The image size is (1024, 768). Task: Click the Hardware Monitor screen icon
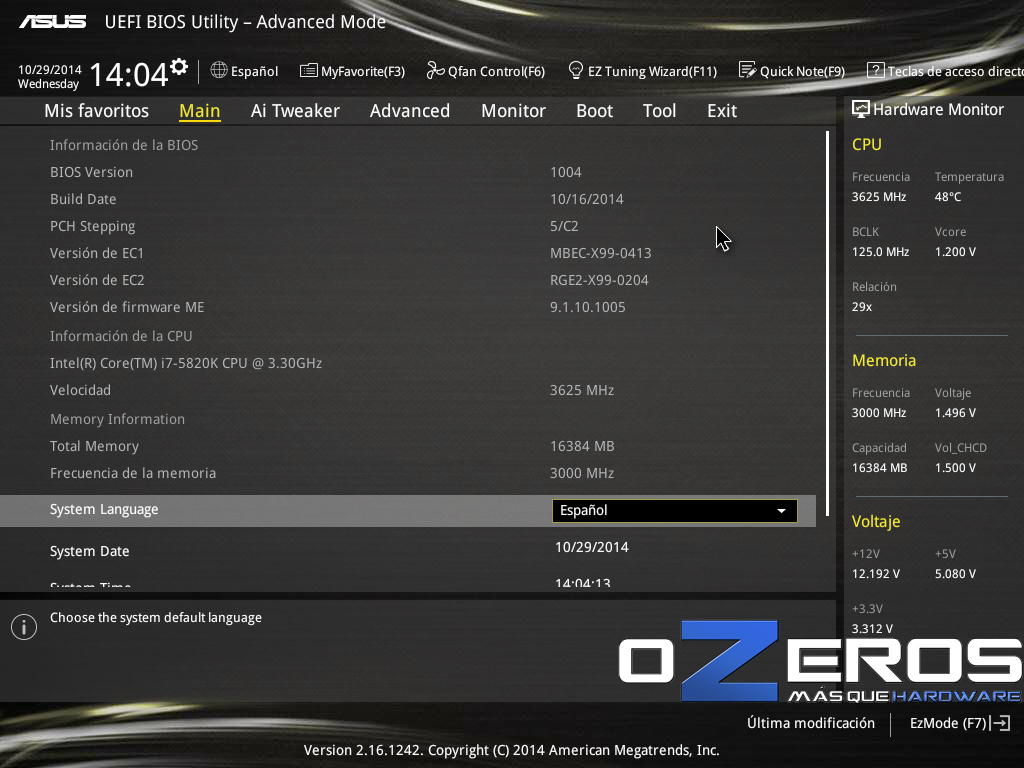tap(861, 109)
